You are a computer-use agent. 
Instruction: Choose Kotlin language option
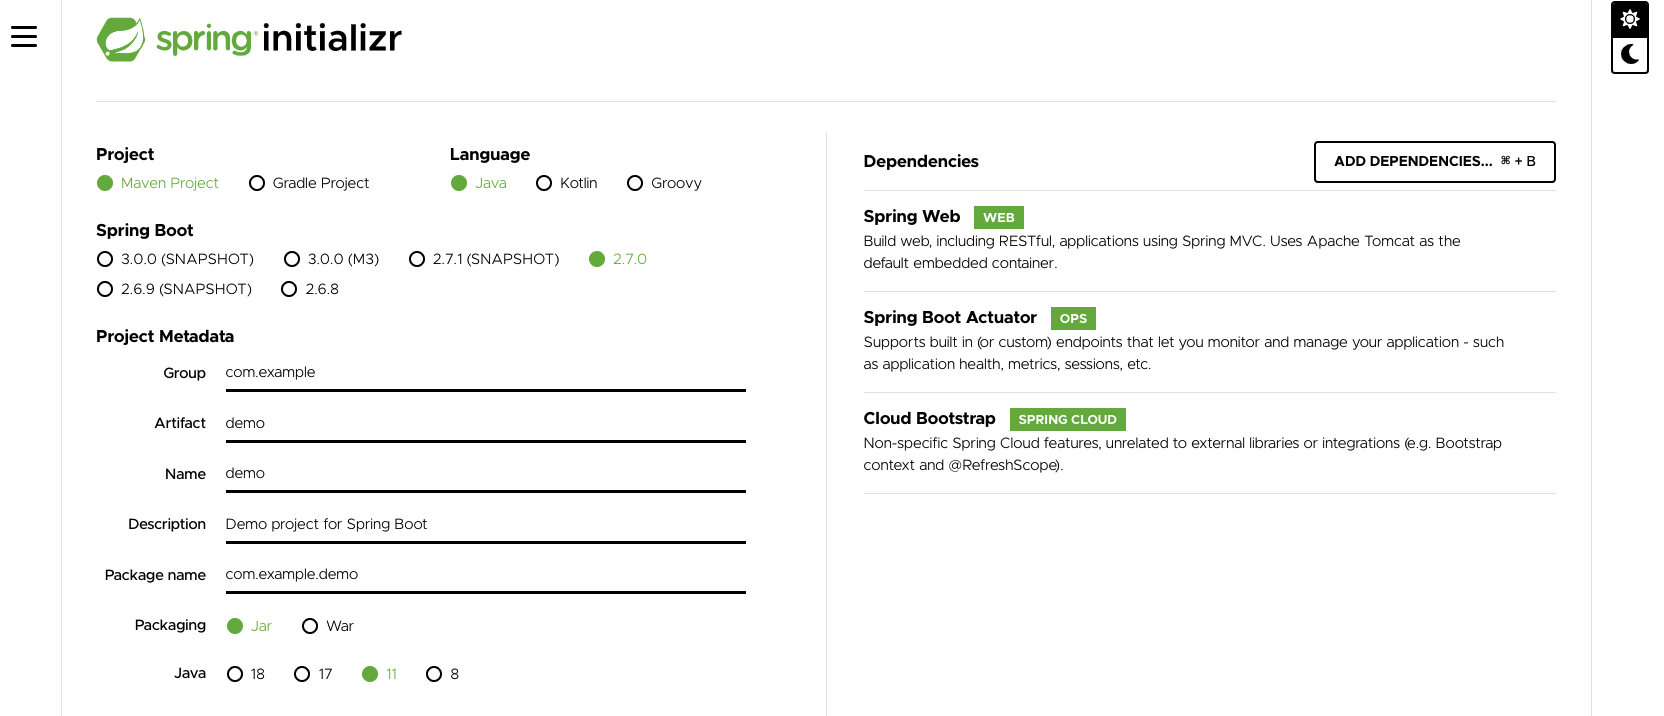click(x=567, y=183)
